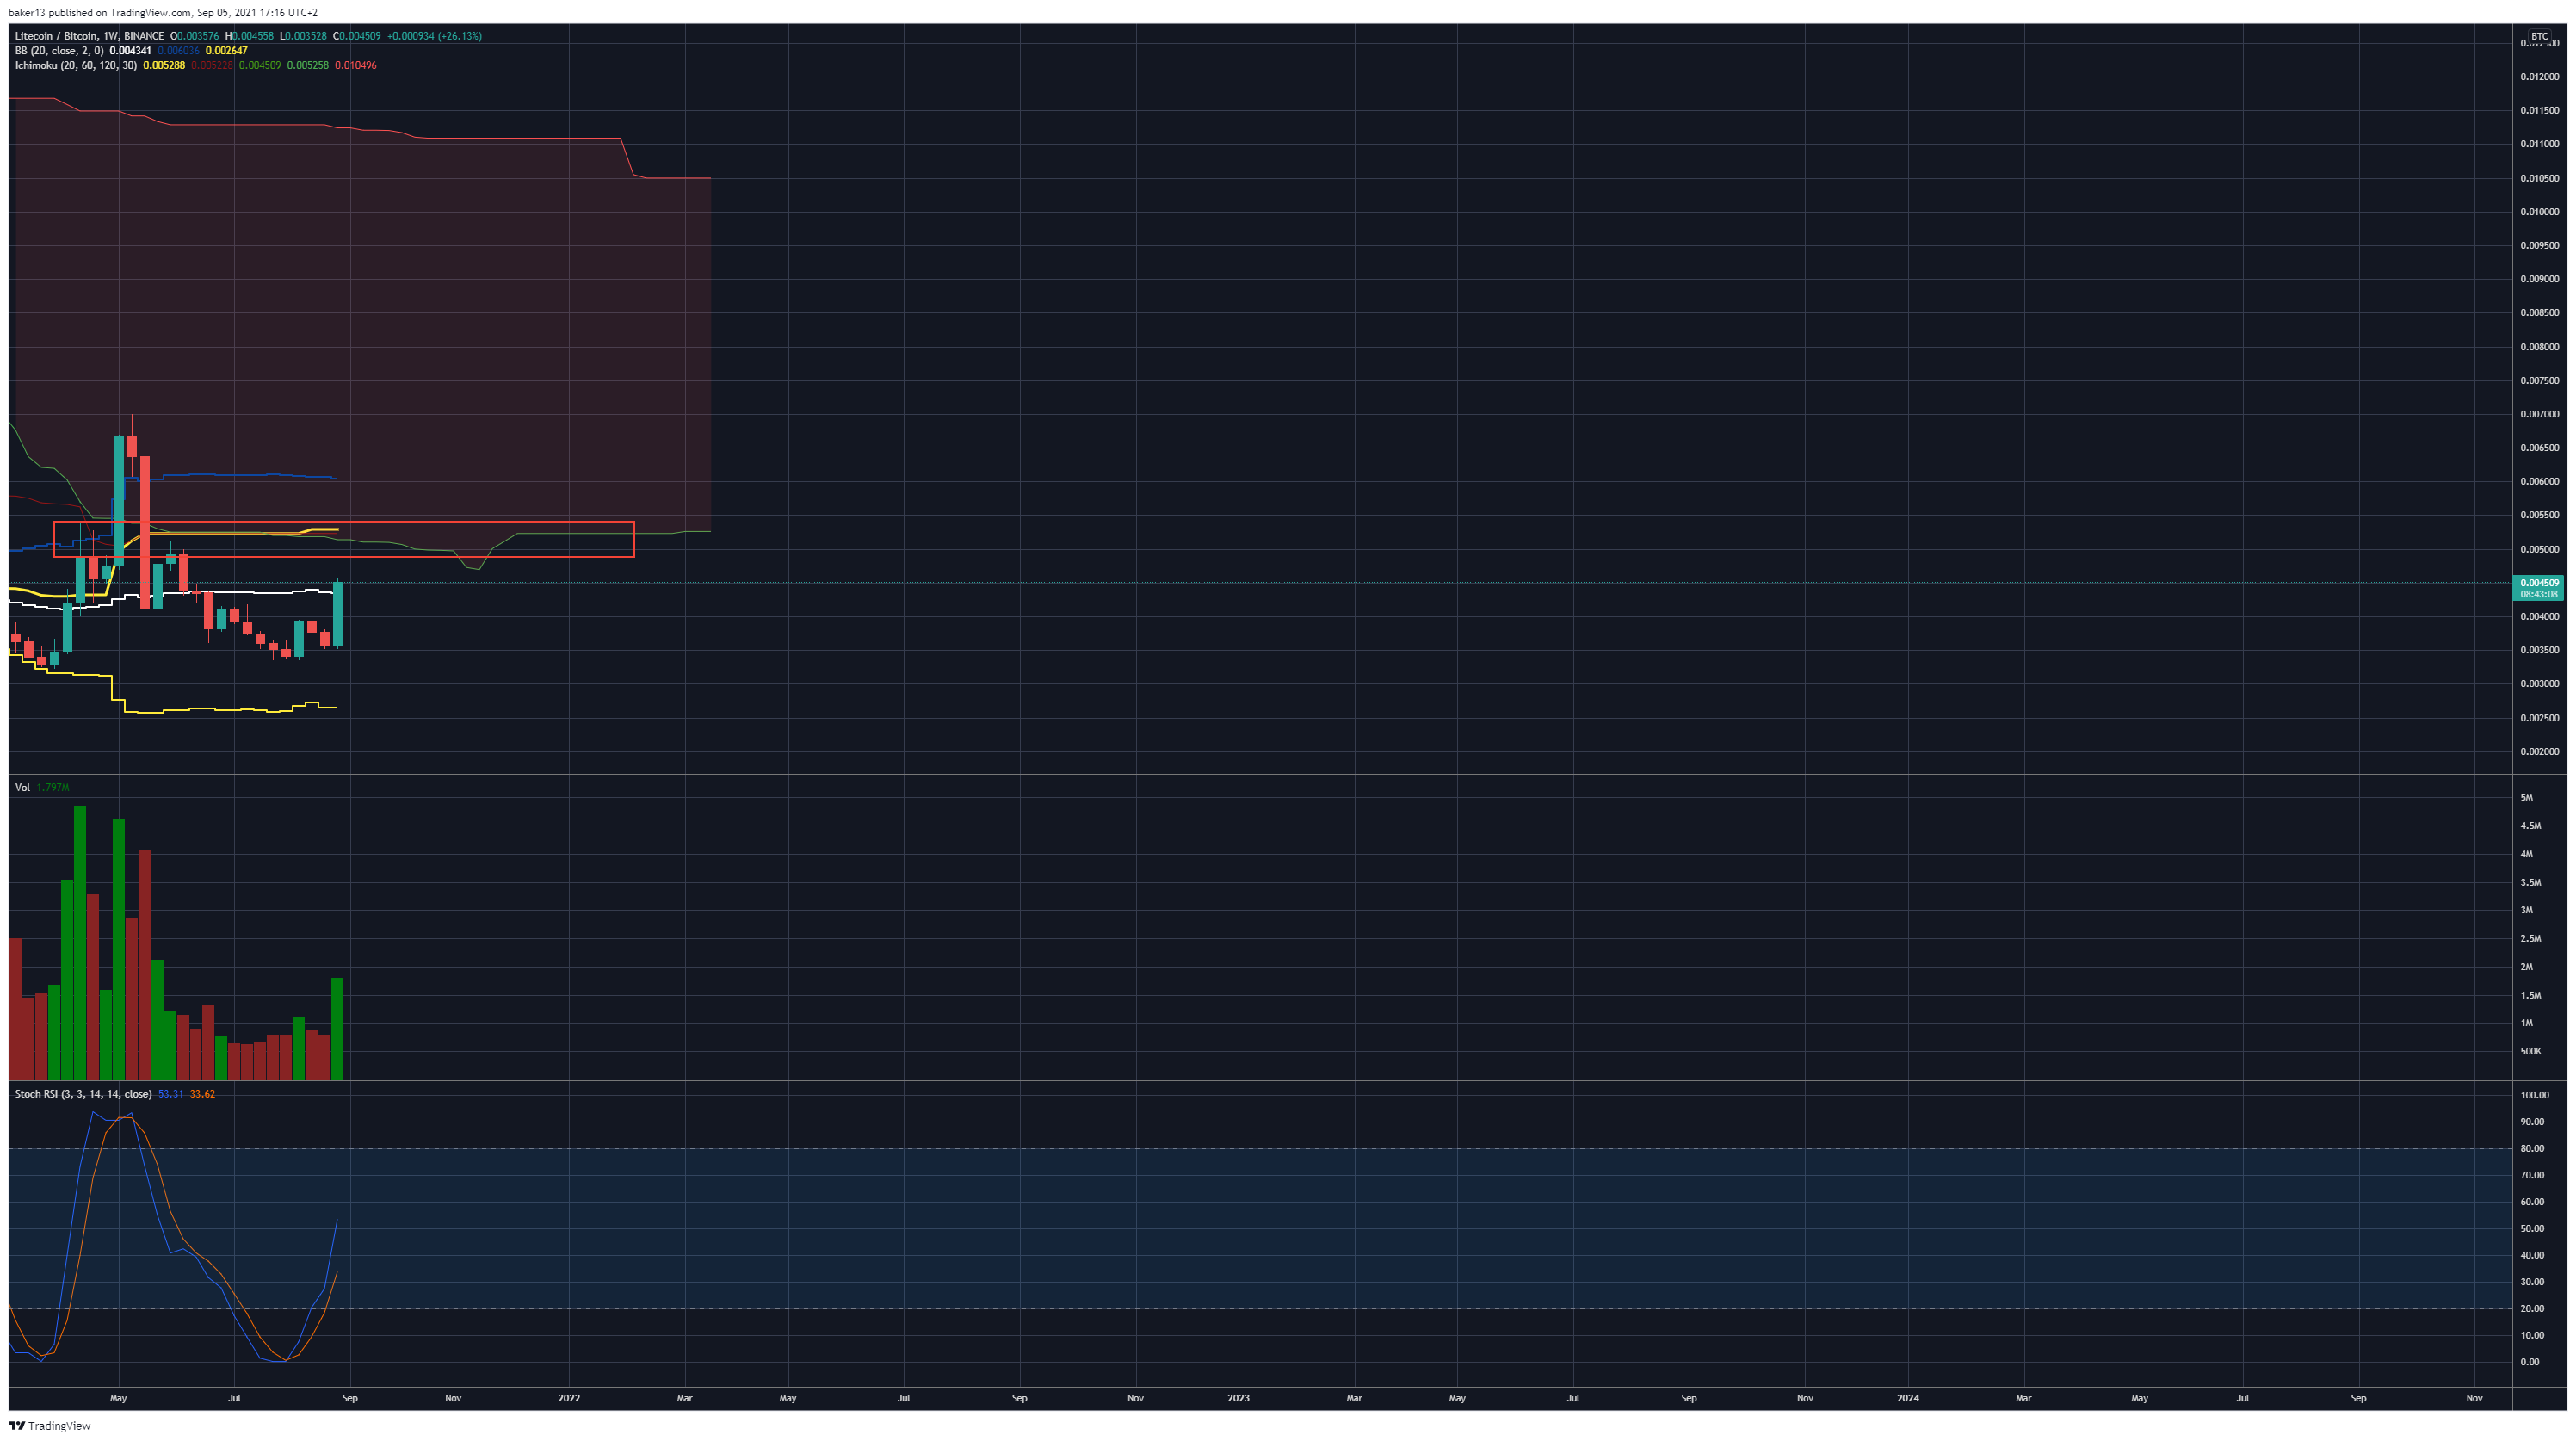Image resolution: width=2576 pixels, height=1441 pixels.
Task: Click the 0.012000 price axis label
Action: (x=2540, y=77)
